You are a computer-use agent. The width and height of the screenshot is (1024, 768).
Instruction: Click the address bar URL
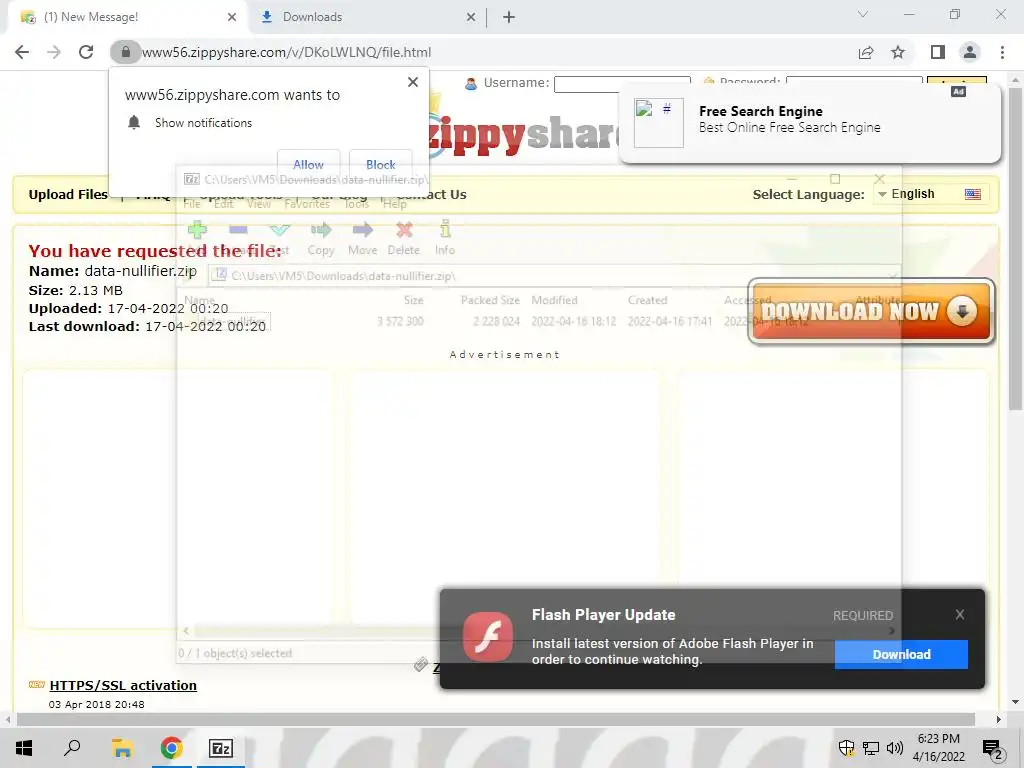click(x=287, y=52)
